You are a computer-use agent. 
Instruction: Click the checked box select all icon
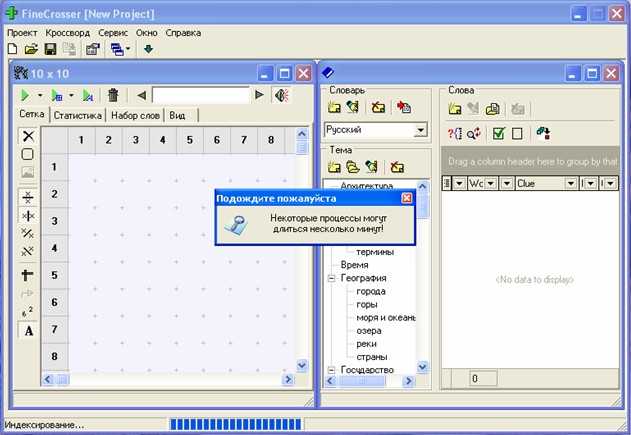click(499, 134)
